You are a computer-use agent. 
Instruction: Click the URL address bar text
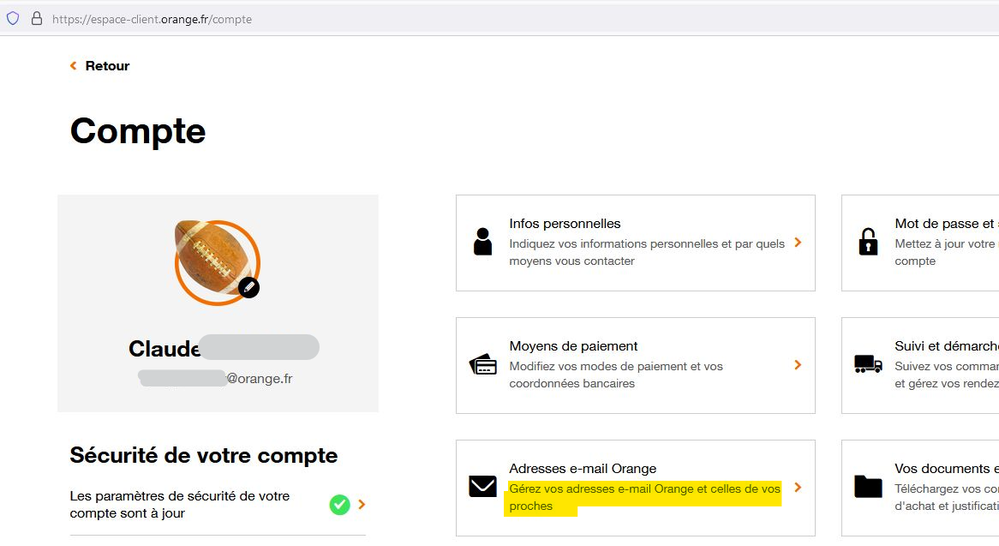[152, 19]
